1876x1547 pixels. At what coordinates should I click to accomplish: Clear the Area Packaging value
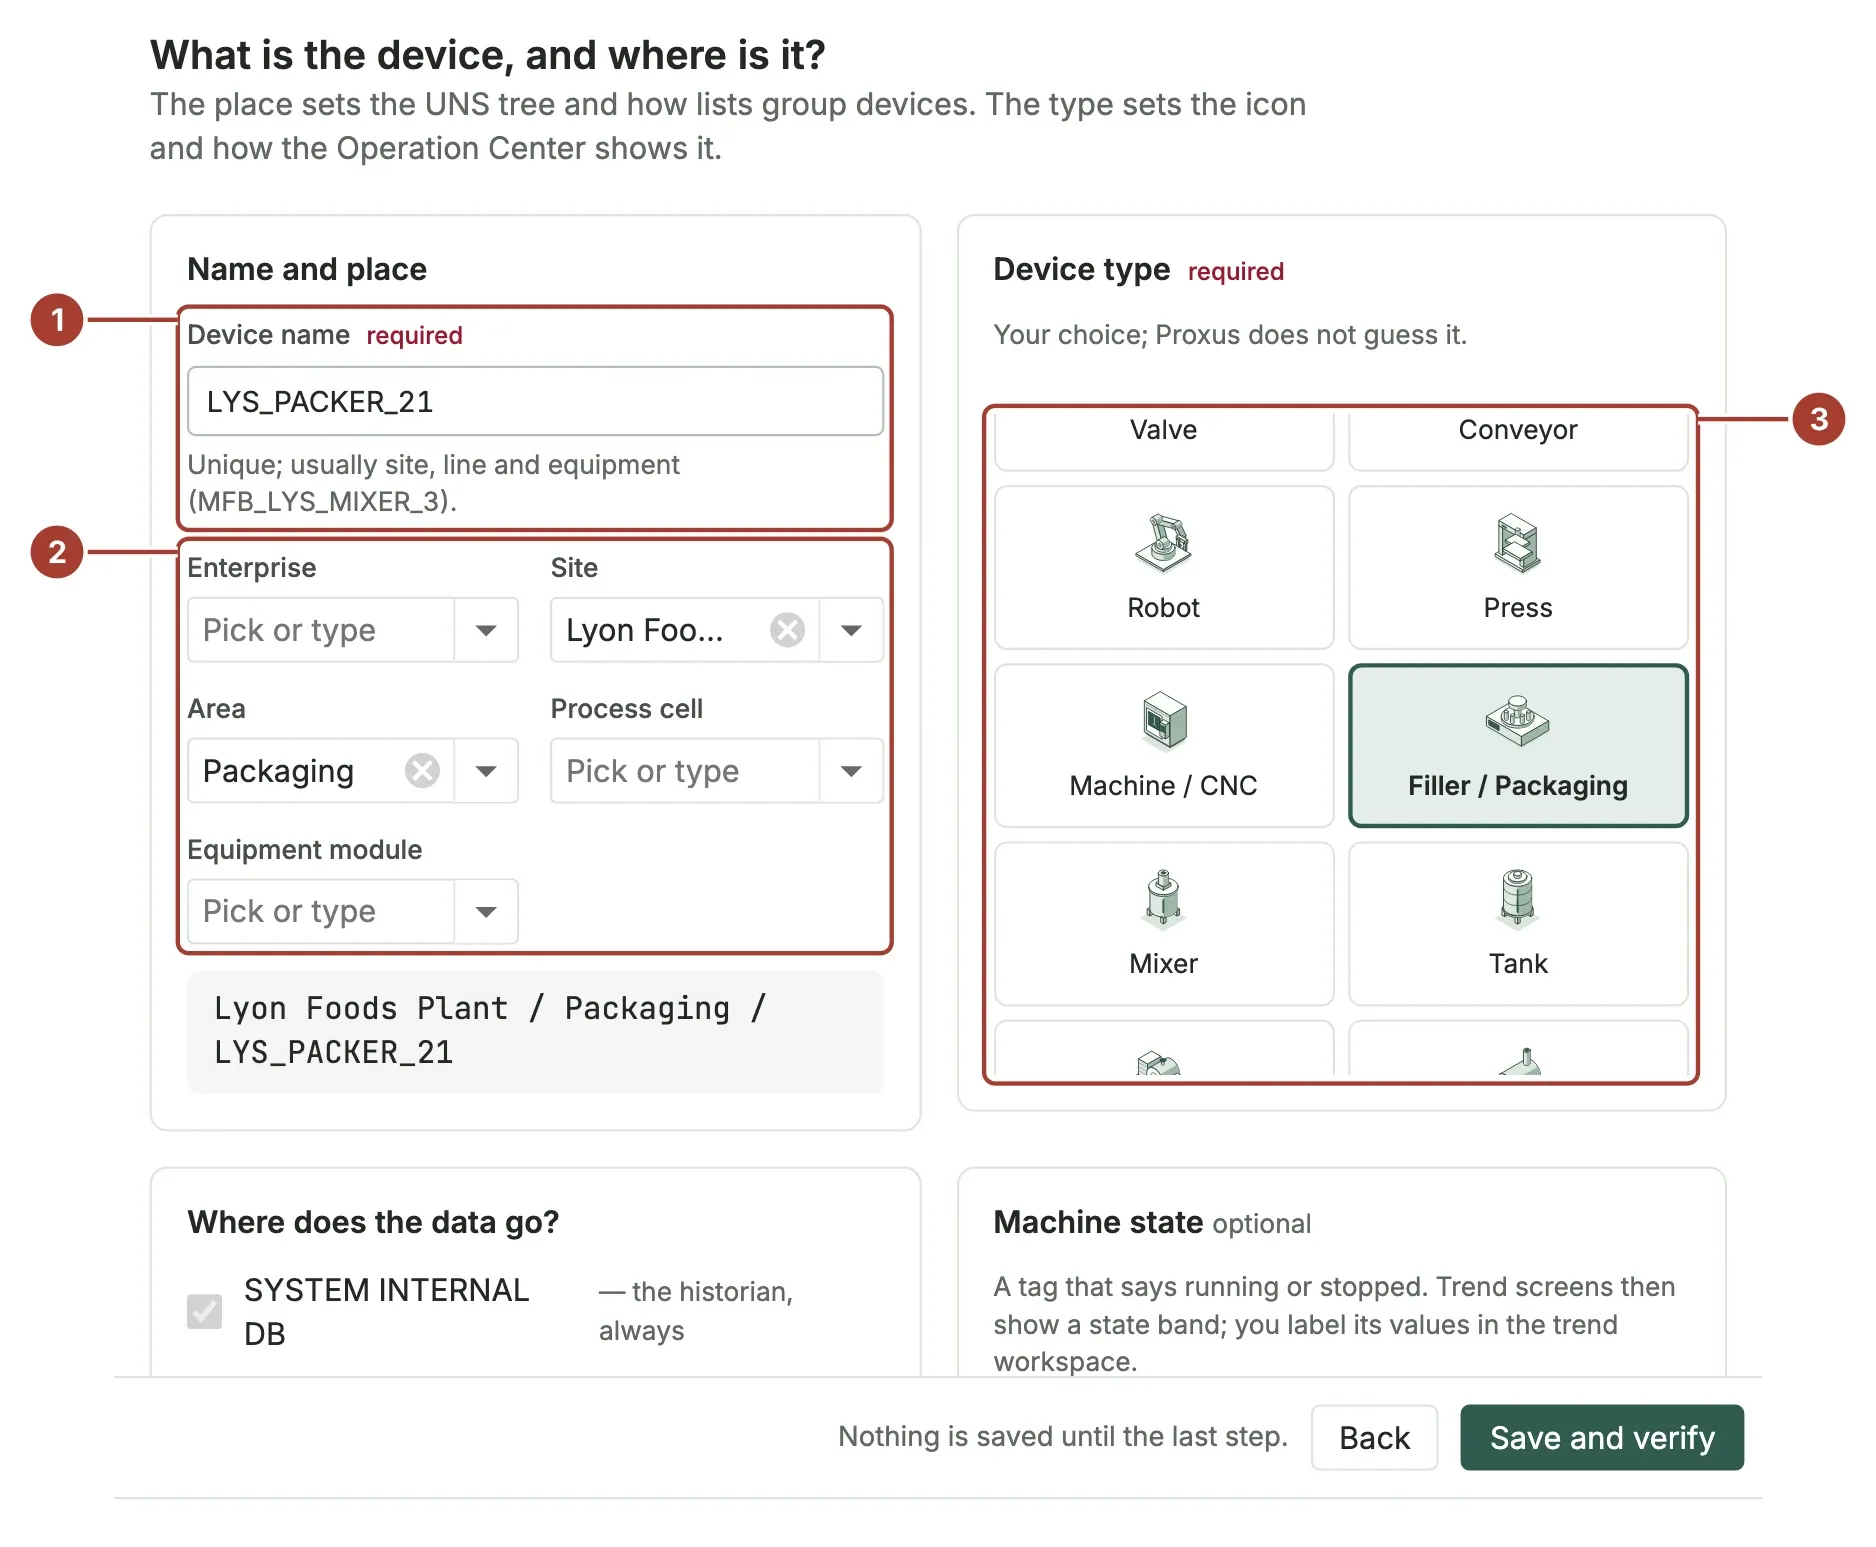422,771
